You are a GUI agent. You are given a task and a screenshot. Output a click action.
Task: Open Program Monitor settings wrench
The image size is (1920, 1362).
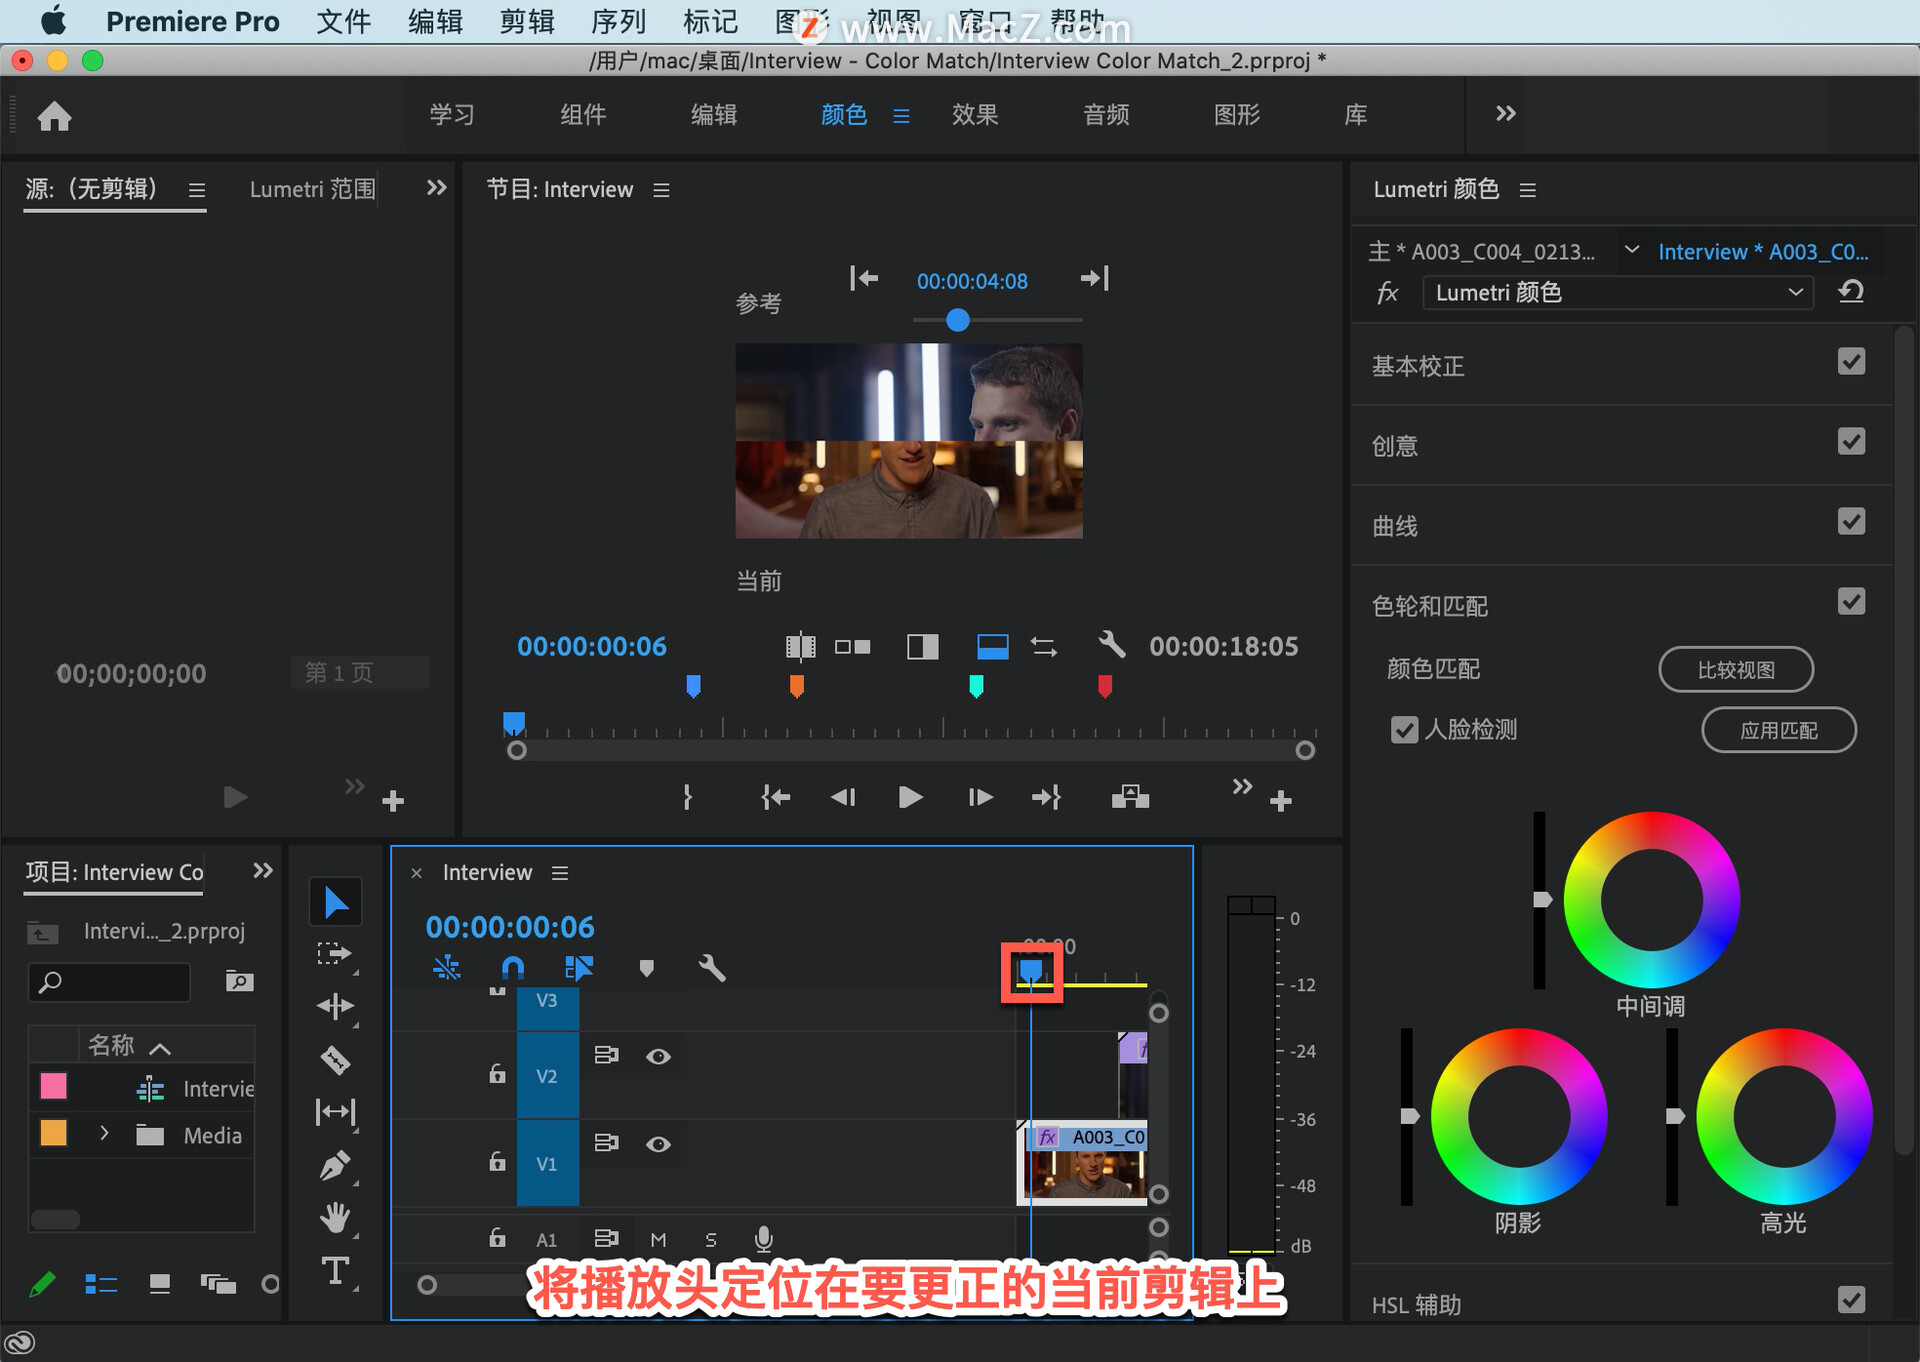click(x=1111, y=645)
